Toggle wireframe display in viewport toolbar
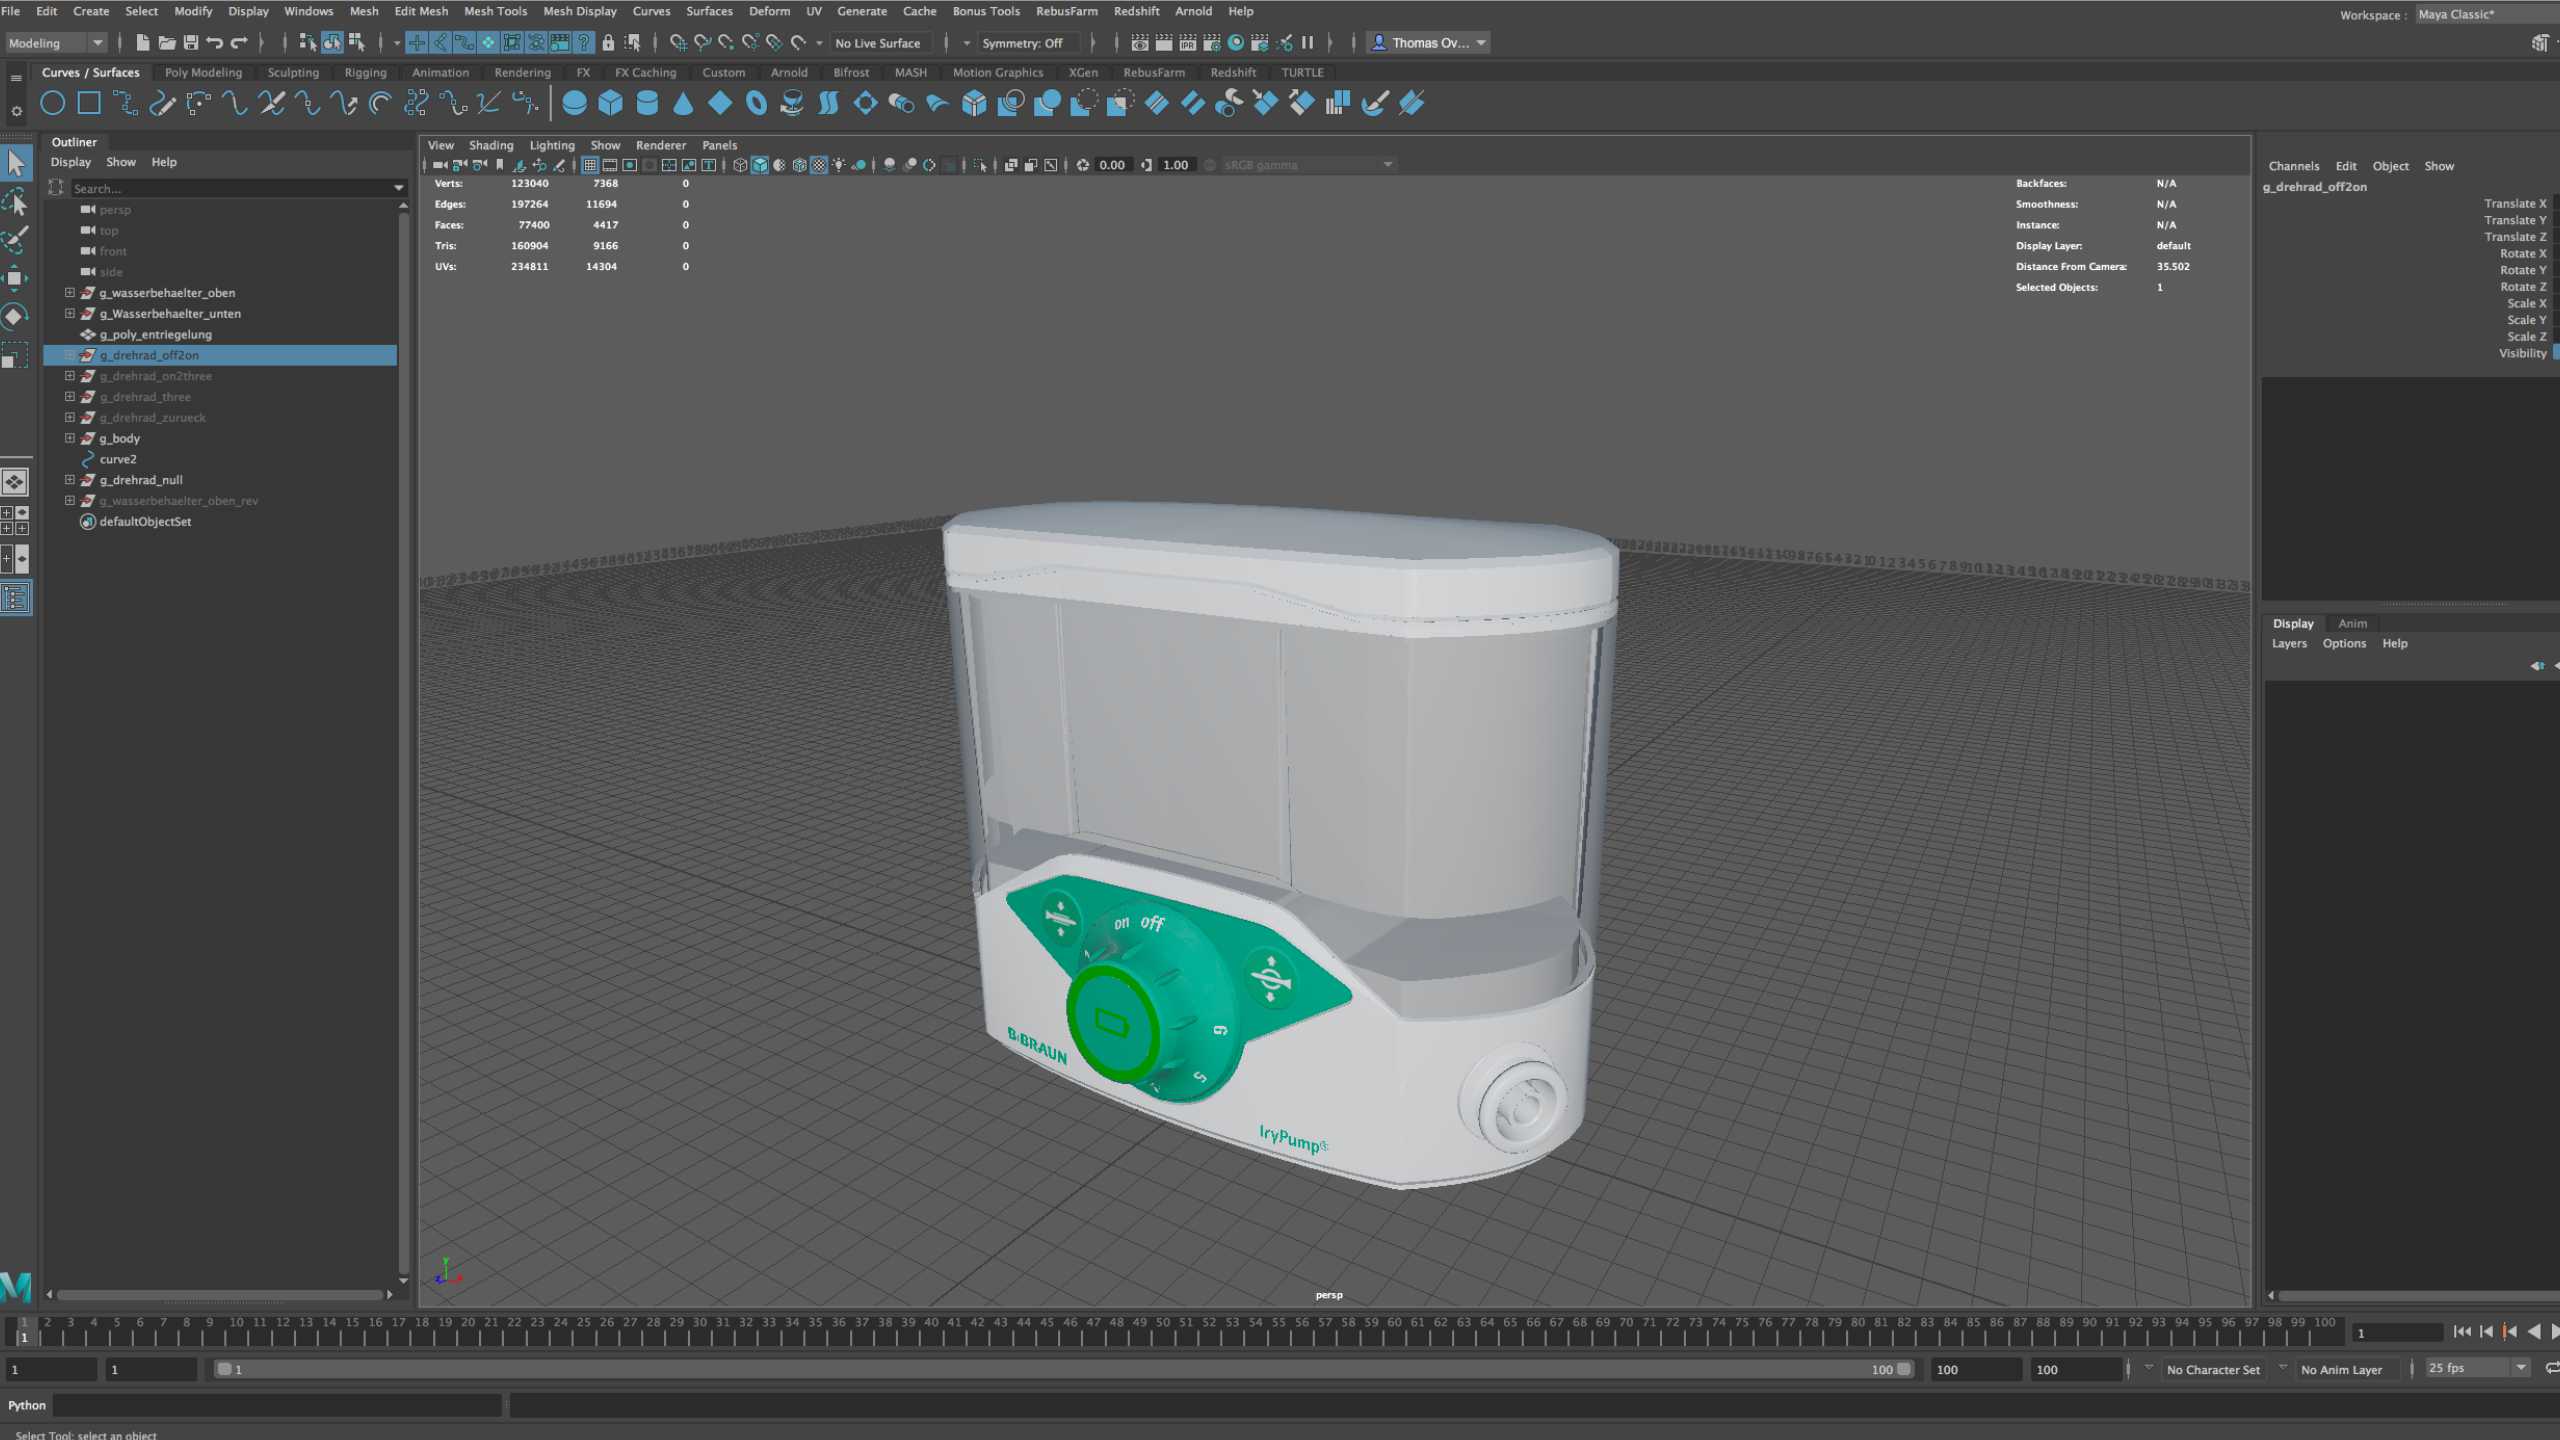Viewport: 2560px width, 1440px height. tap(740, 165)
